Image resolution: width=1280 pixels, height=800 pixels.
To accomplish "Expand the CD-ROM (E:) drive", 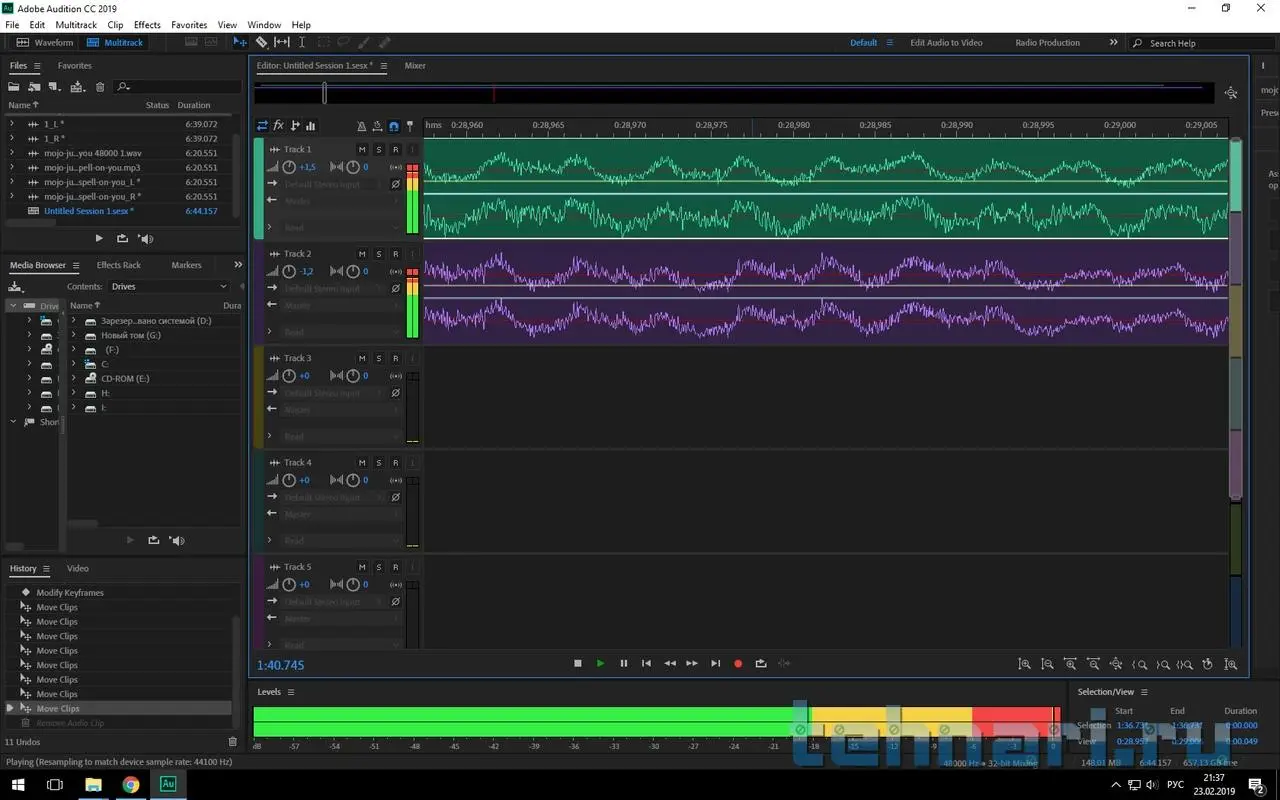I will pos(74,379).
